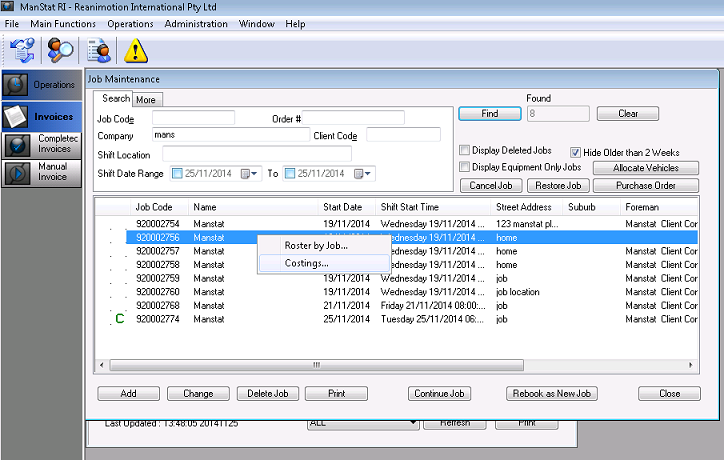Image resolution: width=724 pixels, height=460 pixels.
Task: Click the Client Code input field
Action: coord(403,135)
